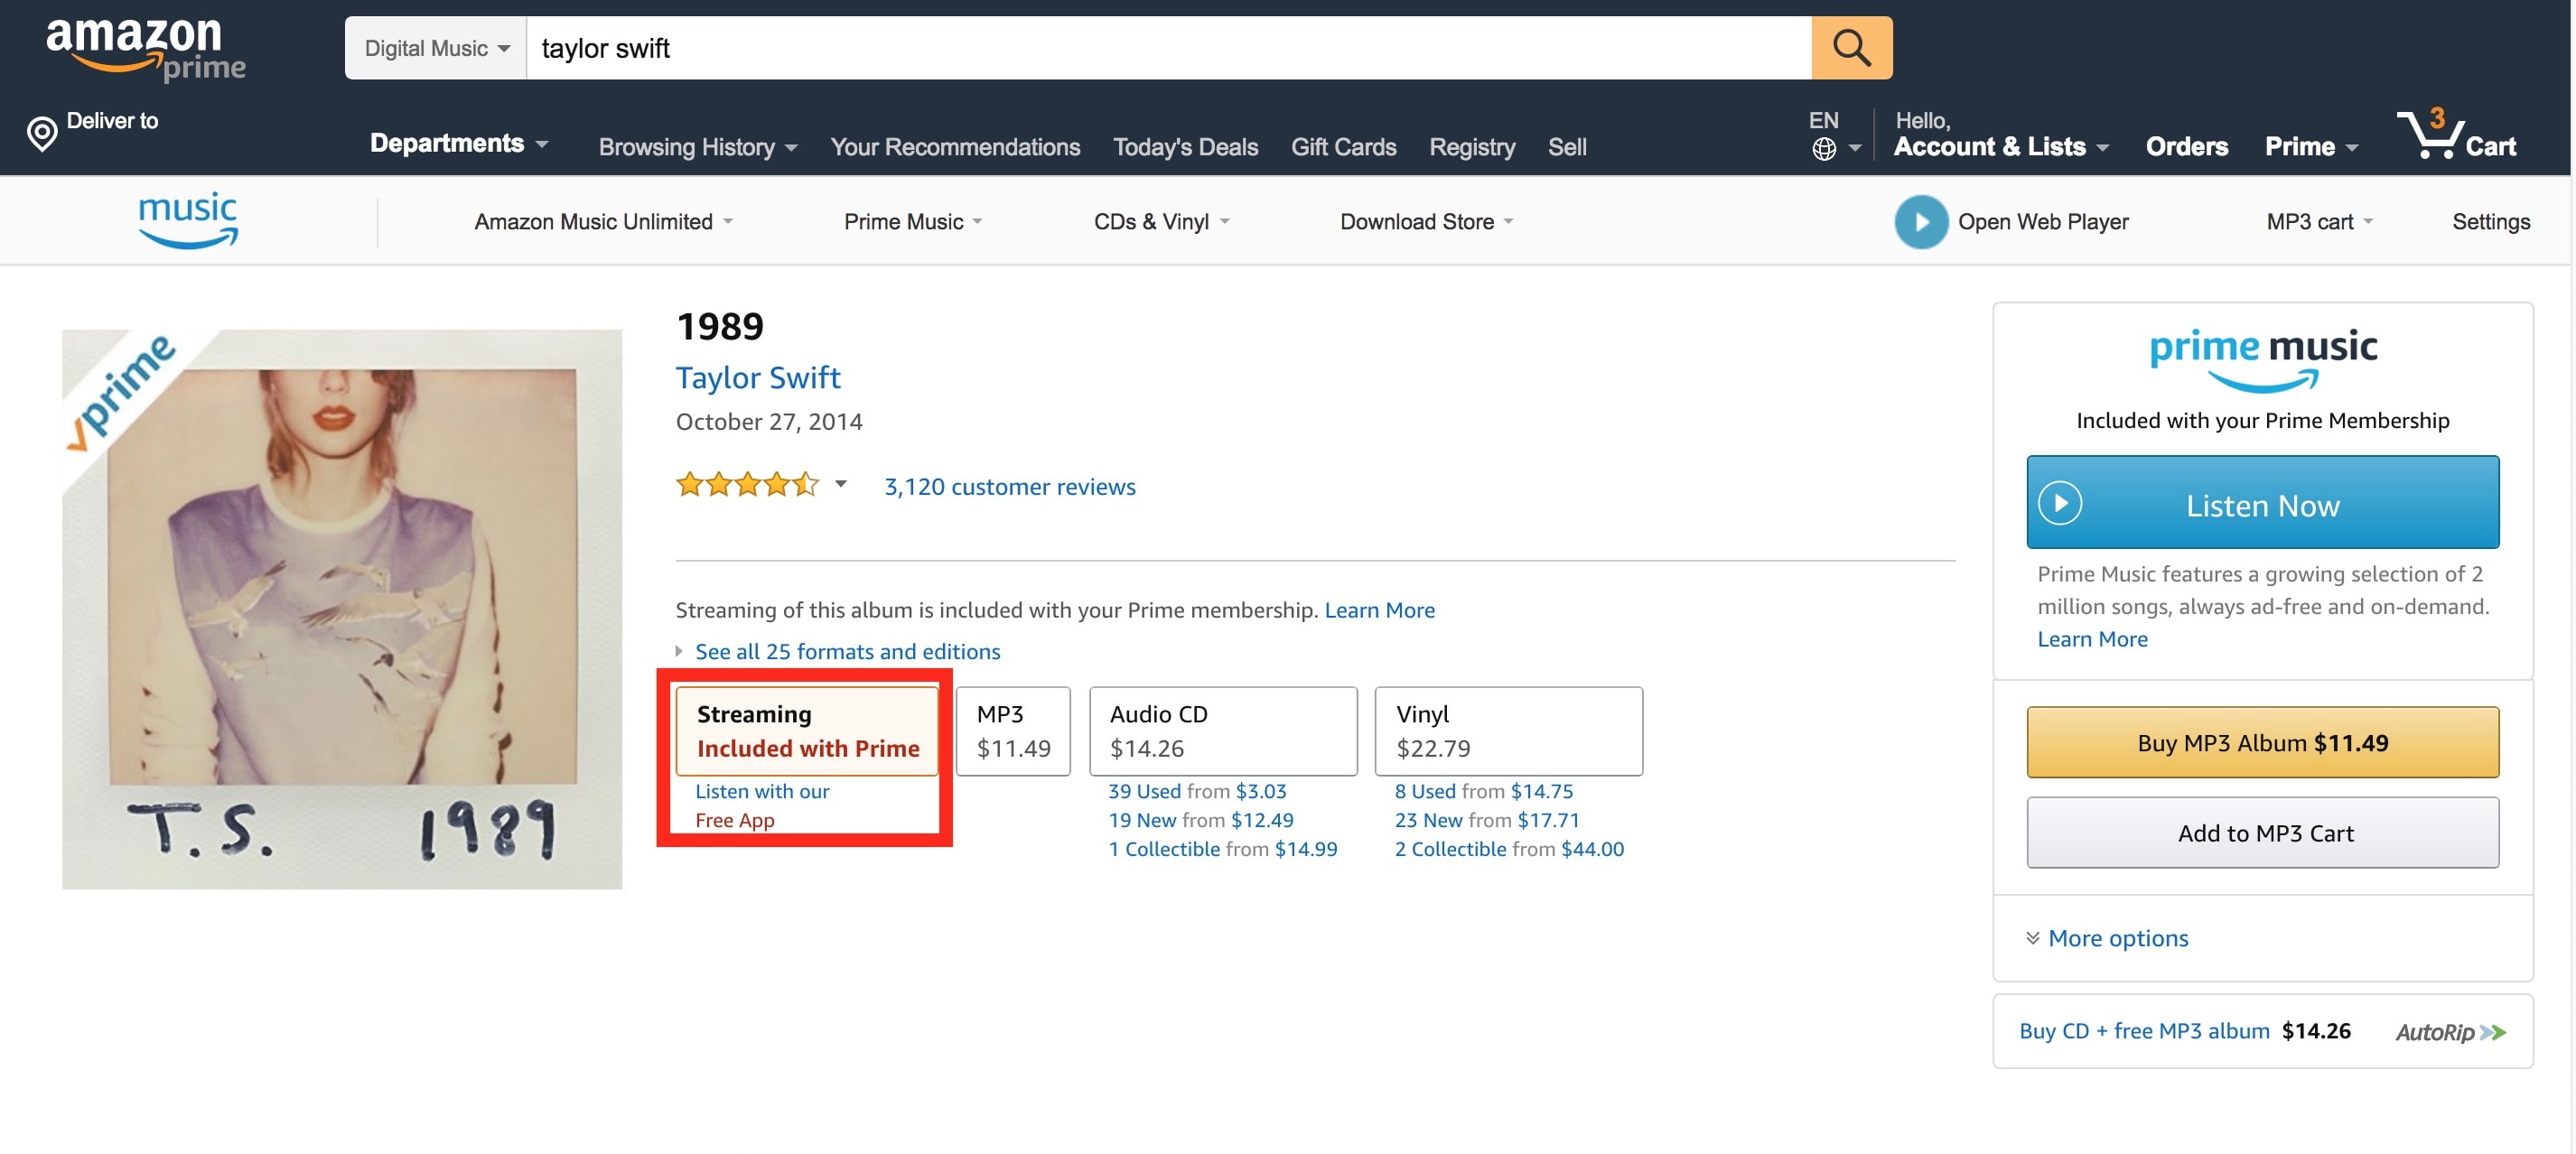Expand the Browsing History dropdown
The image size is (2576, 1154).
click(x=698, y=147)
